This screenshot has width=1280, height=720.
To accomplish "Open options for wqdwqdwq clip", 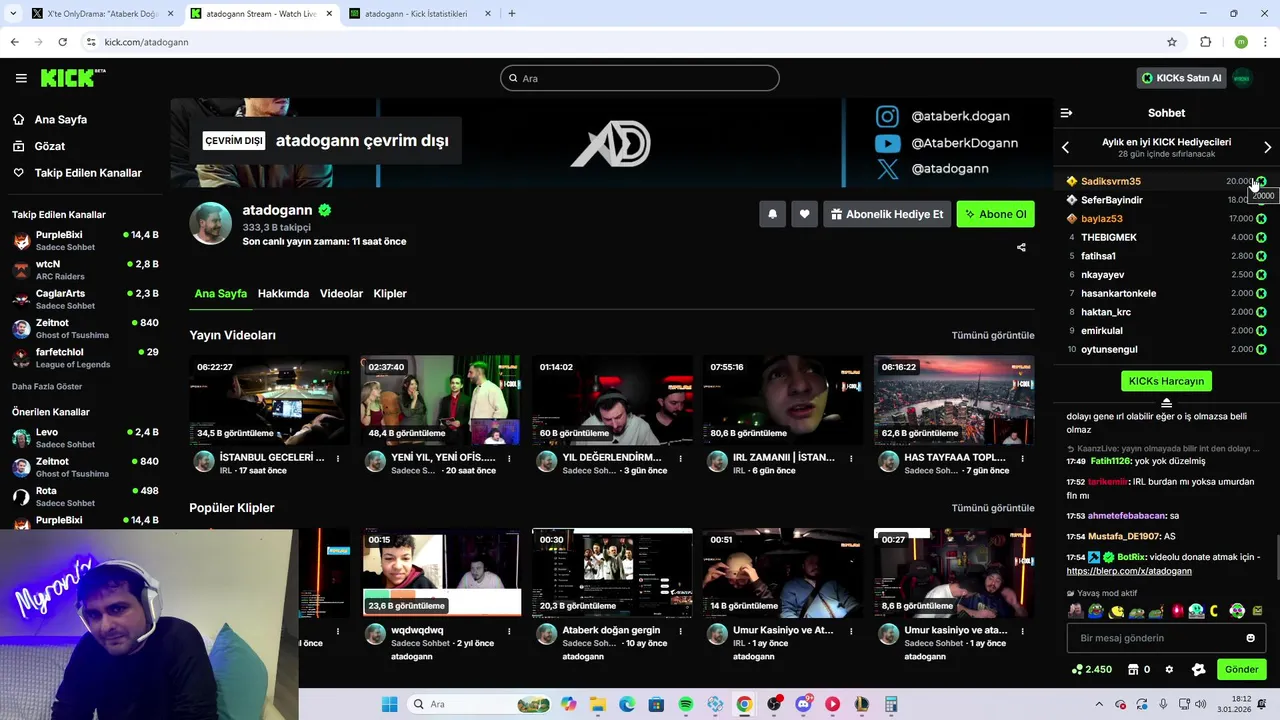I will pos(509,631).
